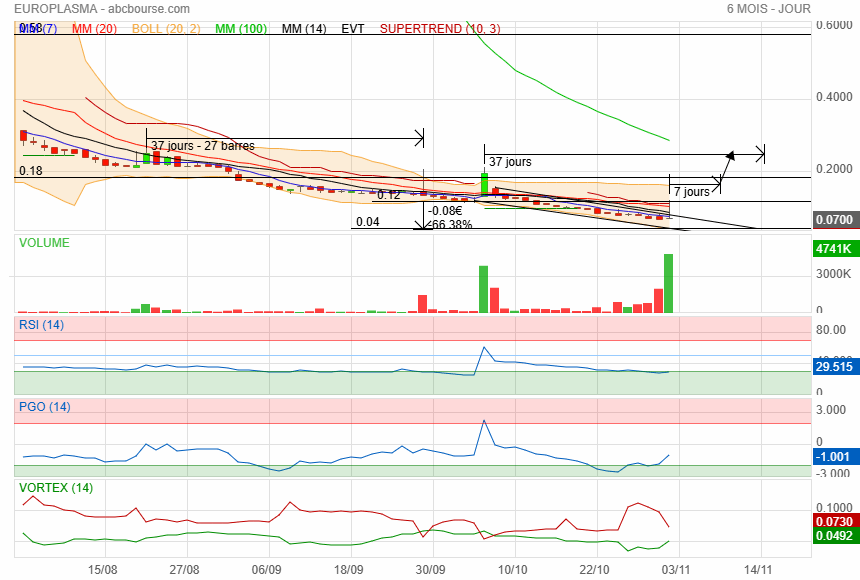Screen dimensions: 860x580
Task: Click the 10/10 date label
Action: (x=512, y=570)
